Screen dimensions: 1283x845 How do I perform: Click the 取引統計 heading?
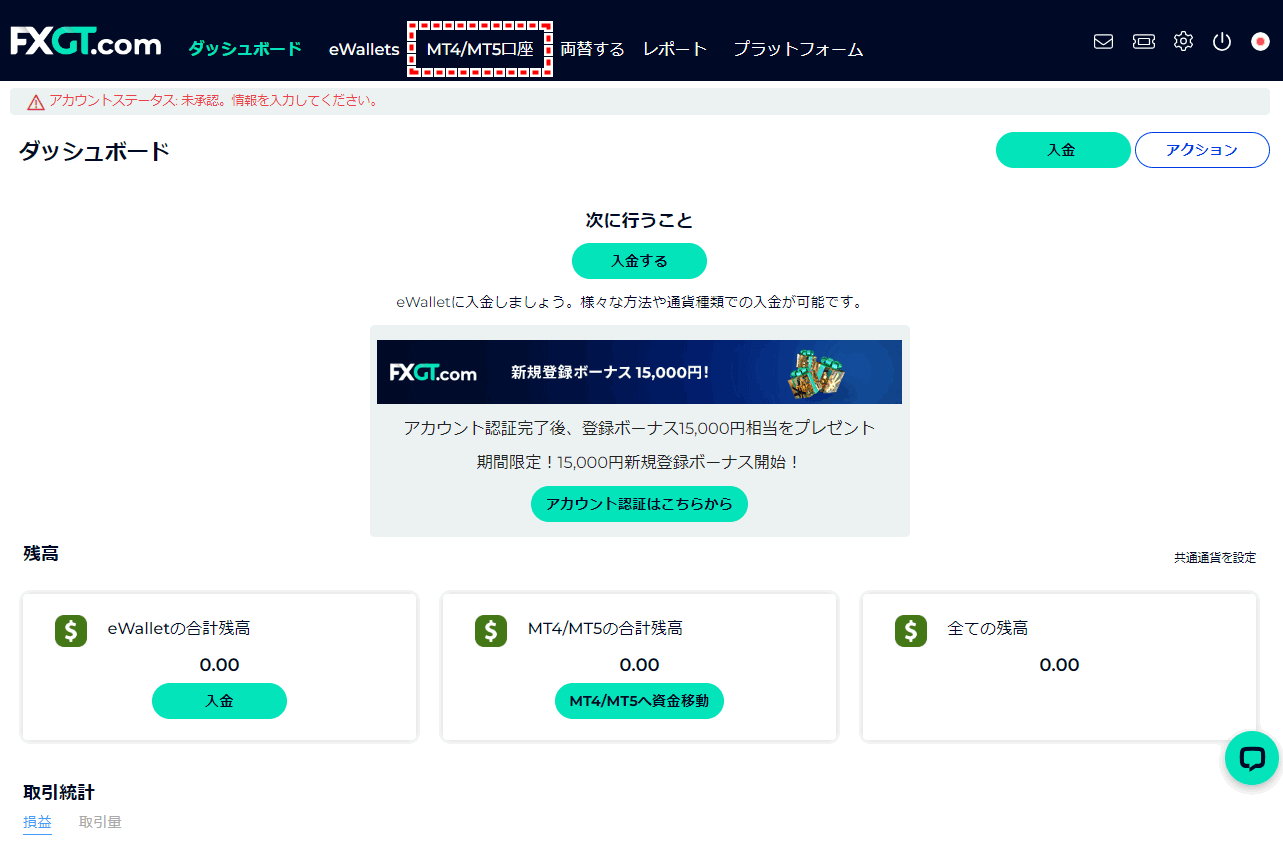[x=59, y=792]
